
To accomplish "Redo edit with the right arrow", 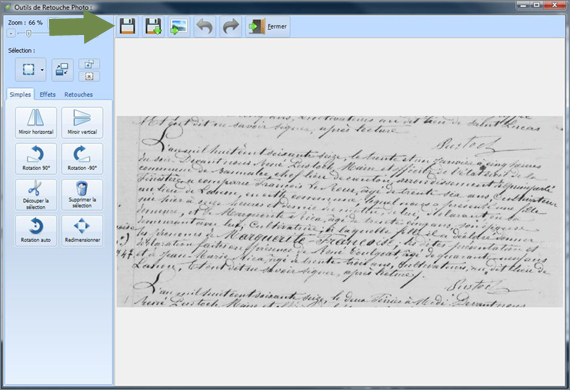I will [230, 27].
